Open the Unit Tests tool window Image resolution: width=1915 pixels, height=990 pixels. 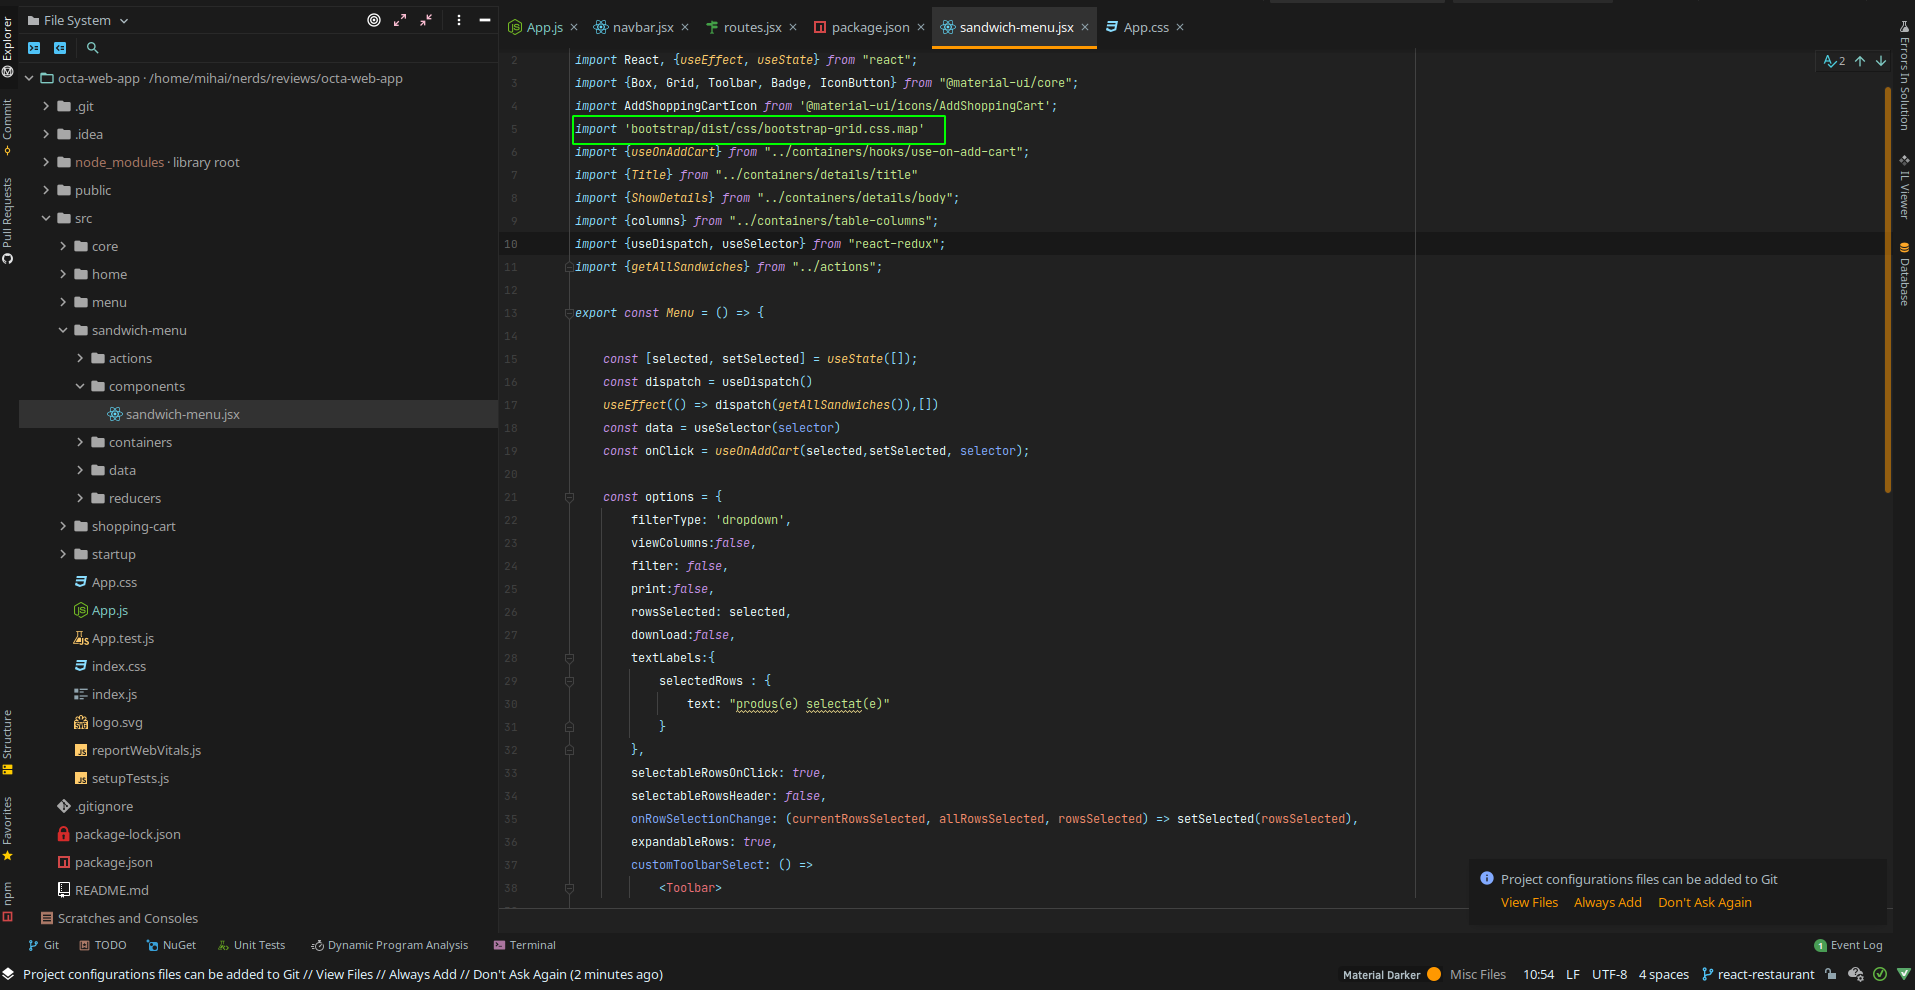tap(251, 945)
